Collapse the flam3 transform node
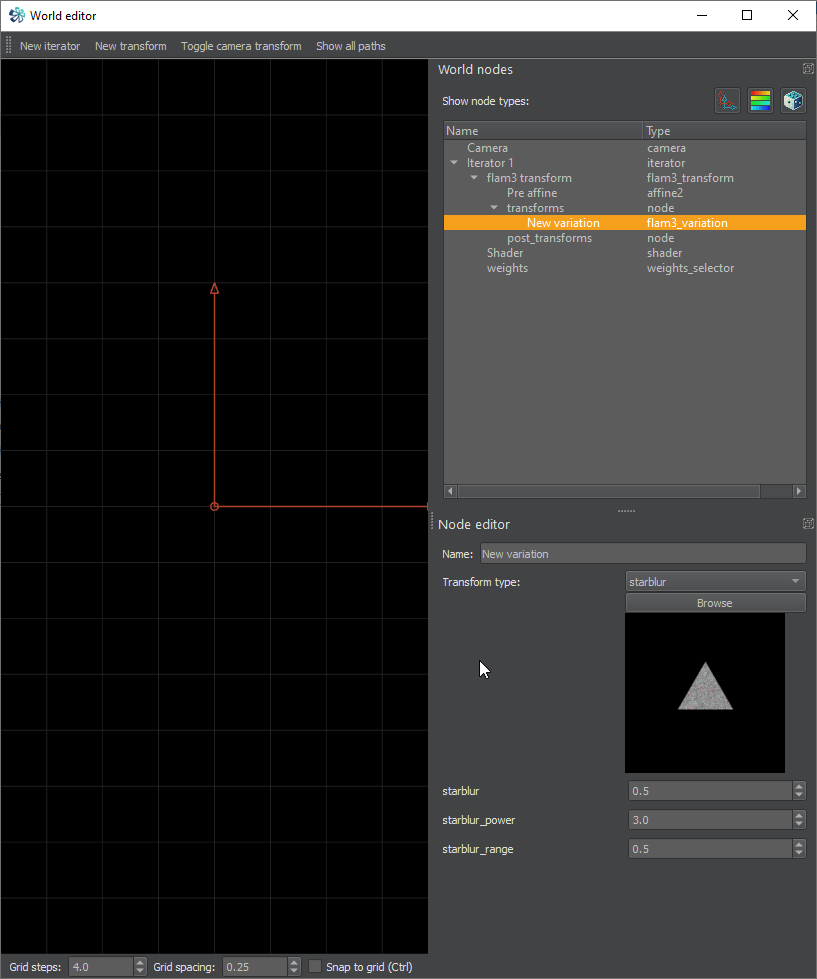This screenshot has height=979, width=817. point(474,178)
